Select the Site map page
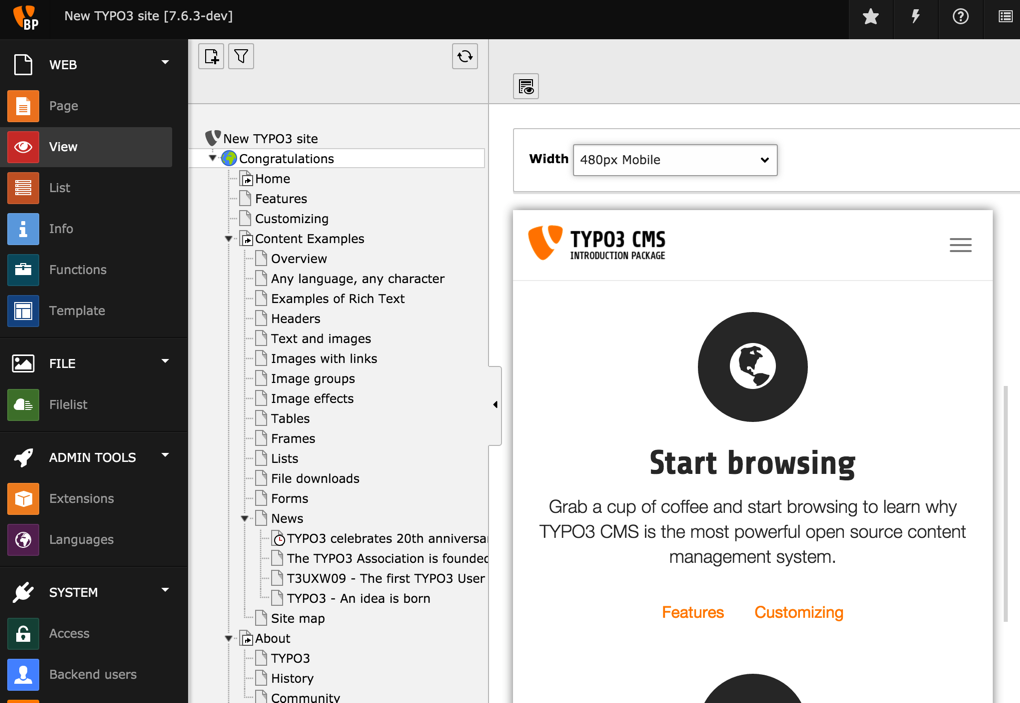 (298, 619)
